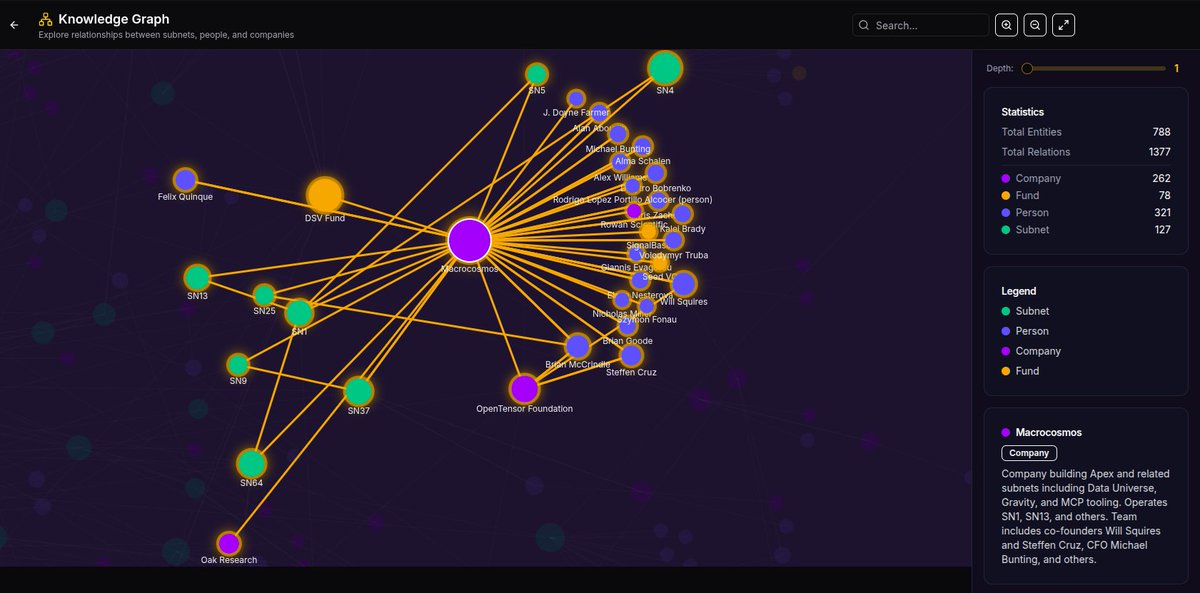Click Fund entry in Legend

[1021, 371]
